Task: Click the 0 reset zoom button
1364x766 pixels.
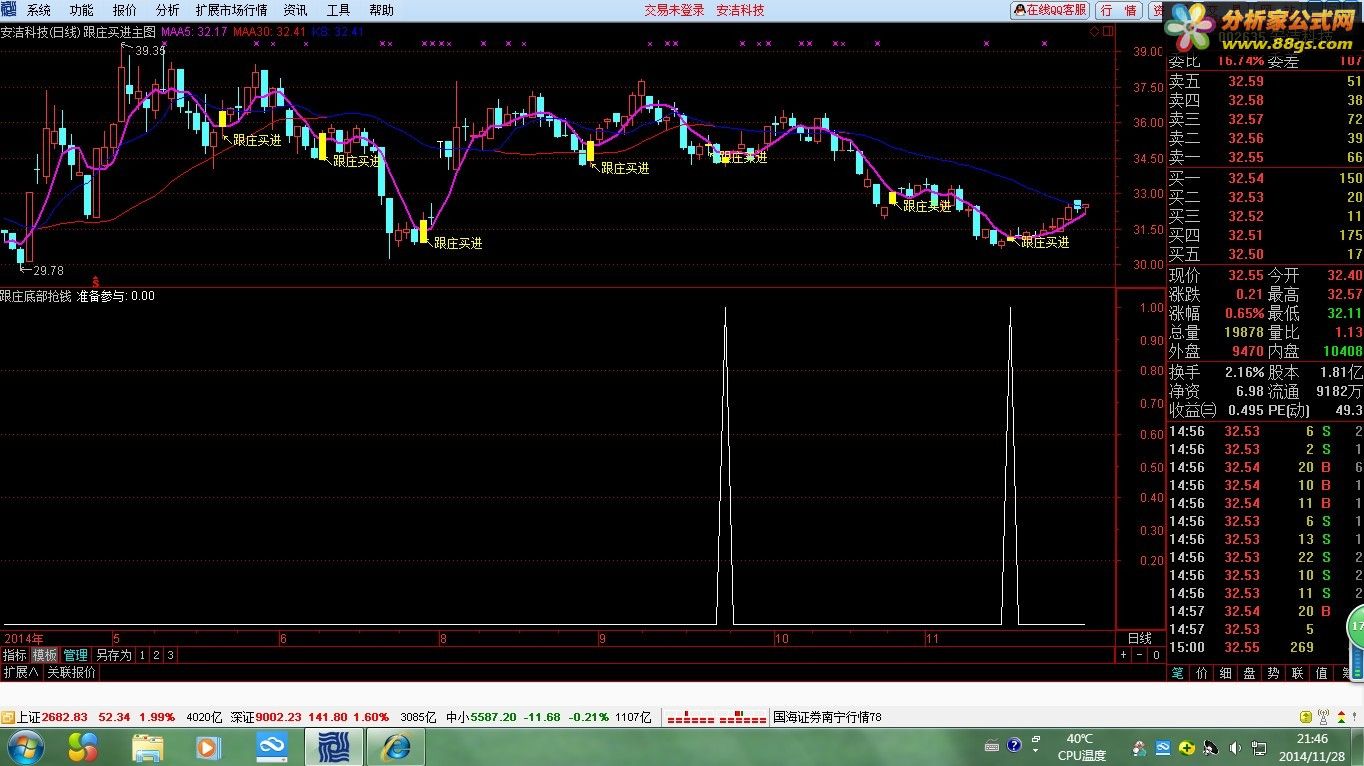Action: point(1156,655)
